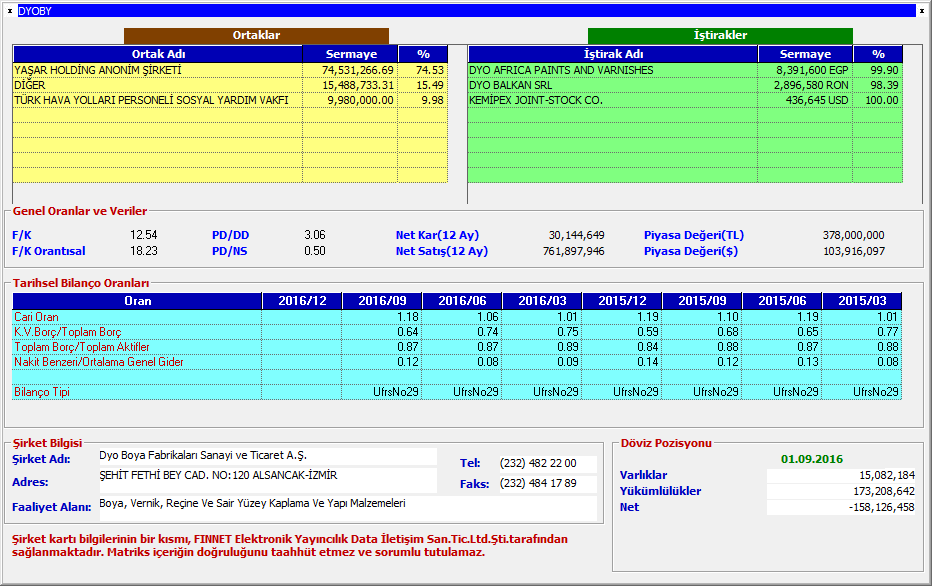
Task: Click the 15.49 share percentage
Action: (x=430, y=85)
